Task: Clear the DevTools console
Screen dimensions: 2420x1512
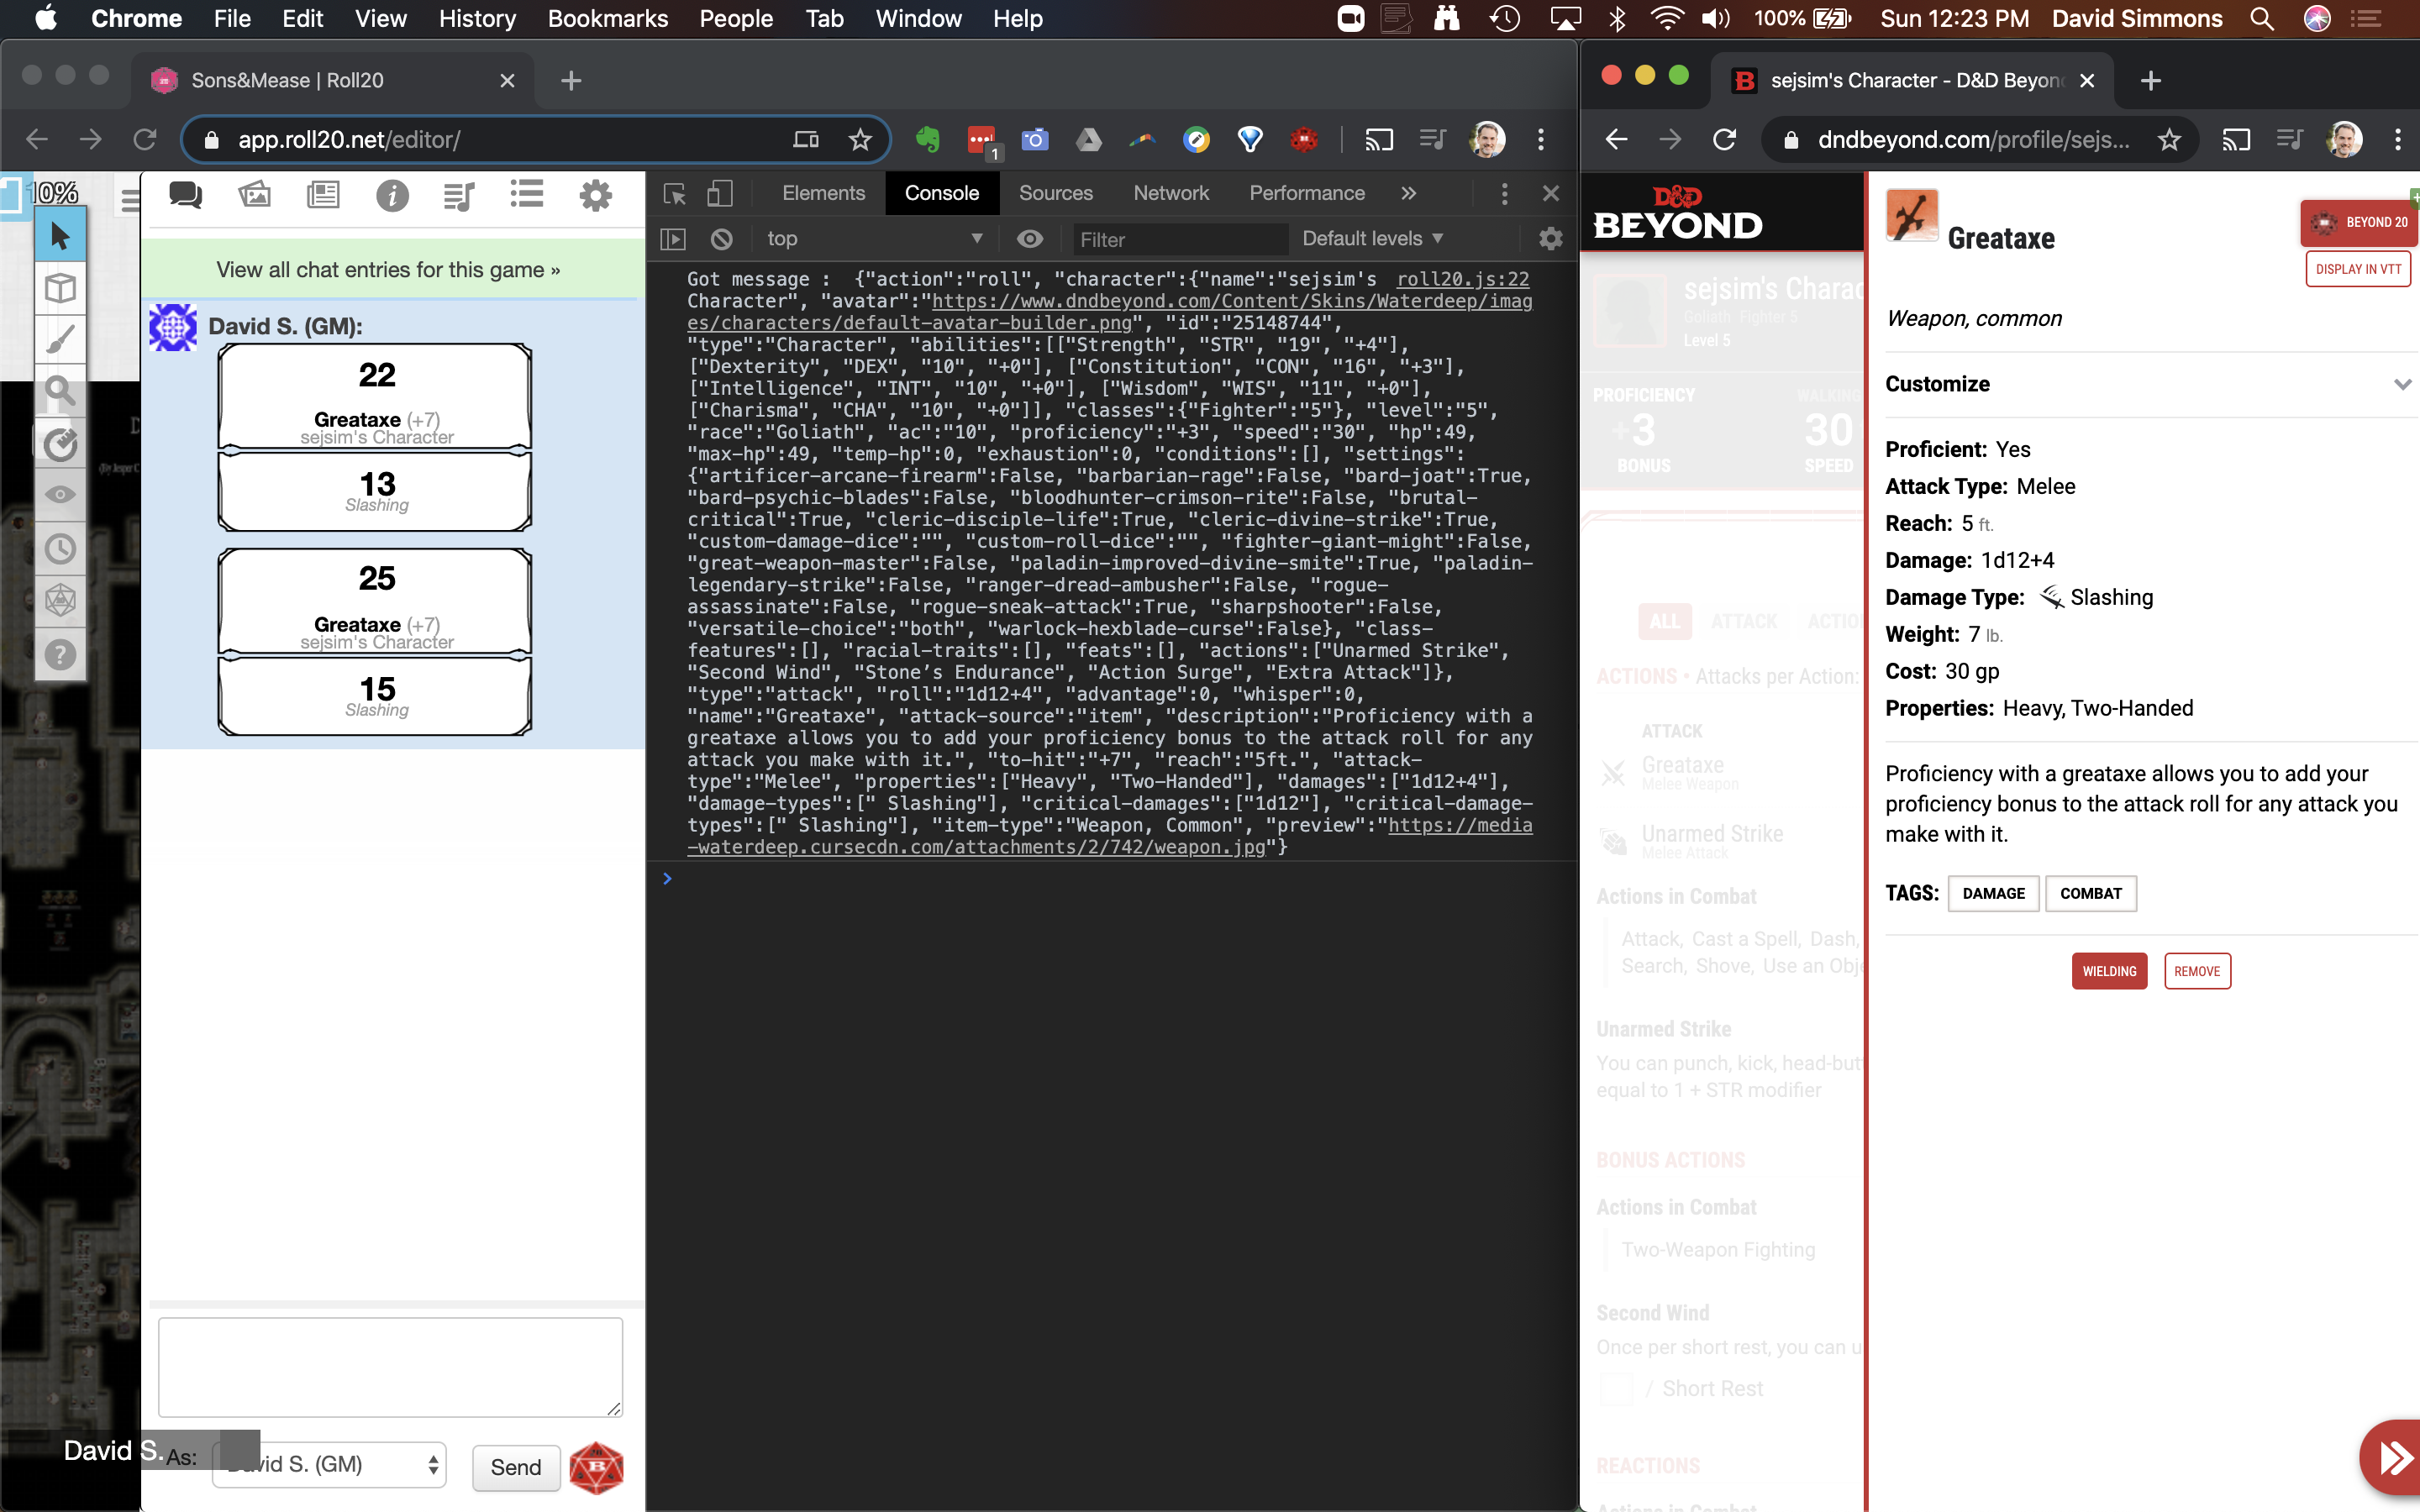Action: click(722, 238)
